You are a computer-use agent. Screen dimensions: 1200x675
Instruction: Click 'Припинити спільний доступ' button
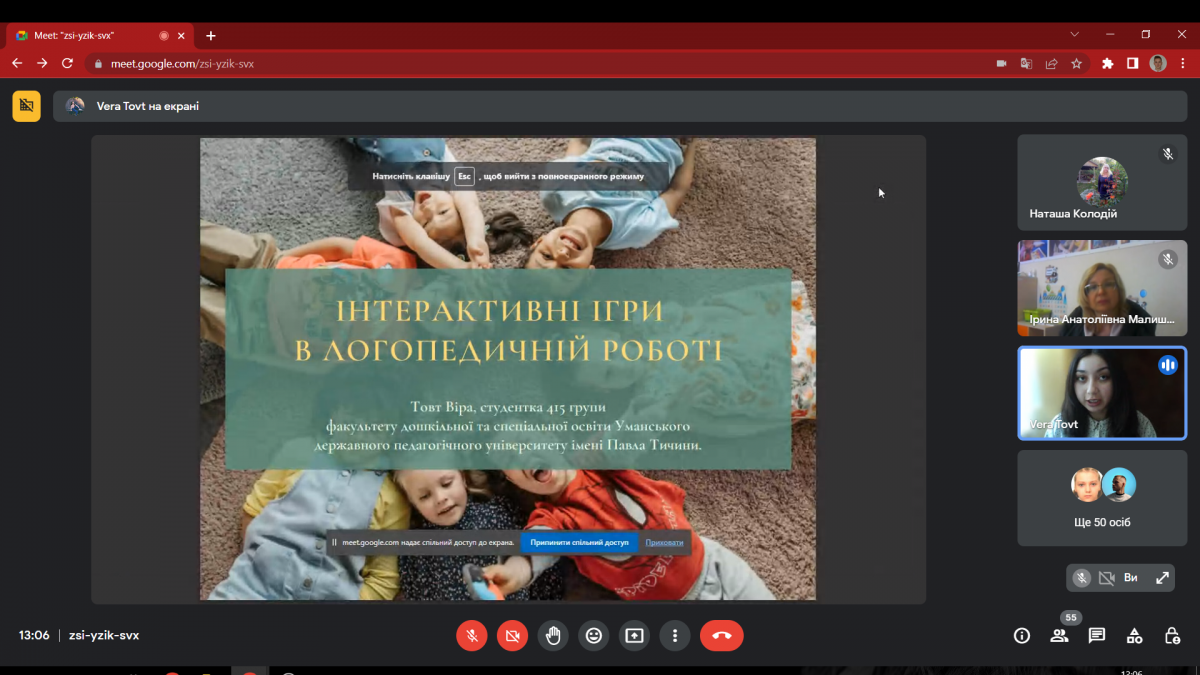(579, 542)
